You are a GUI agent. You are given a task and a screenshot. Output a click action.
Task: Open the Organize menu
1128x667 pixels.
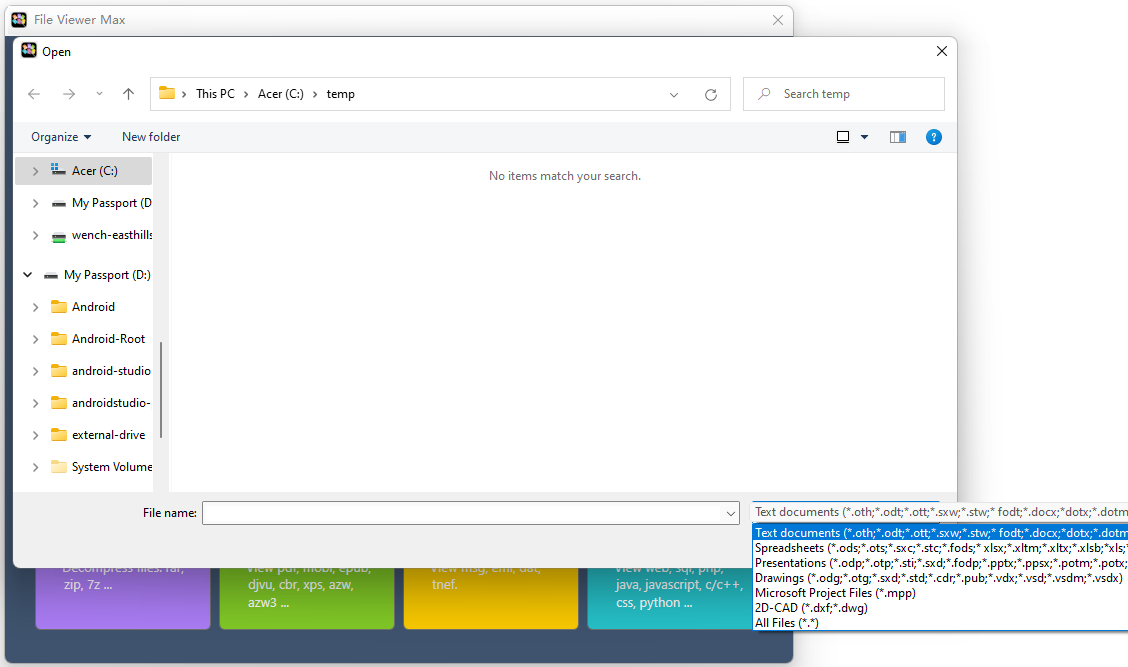(60, 136)
